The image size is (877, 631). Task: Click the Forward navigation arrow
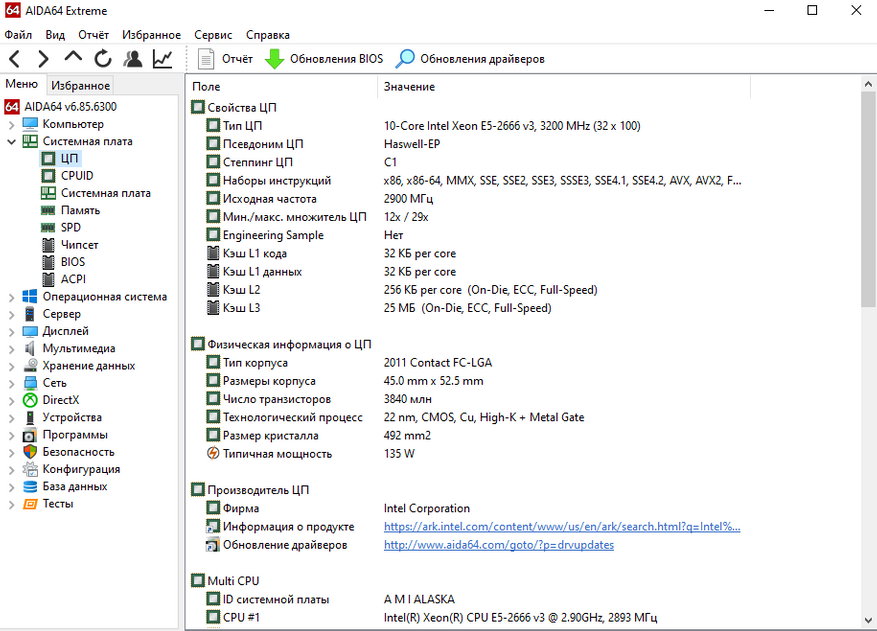coord(43,59)
